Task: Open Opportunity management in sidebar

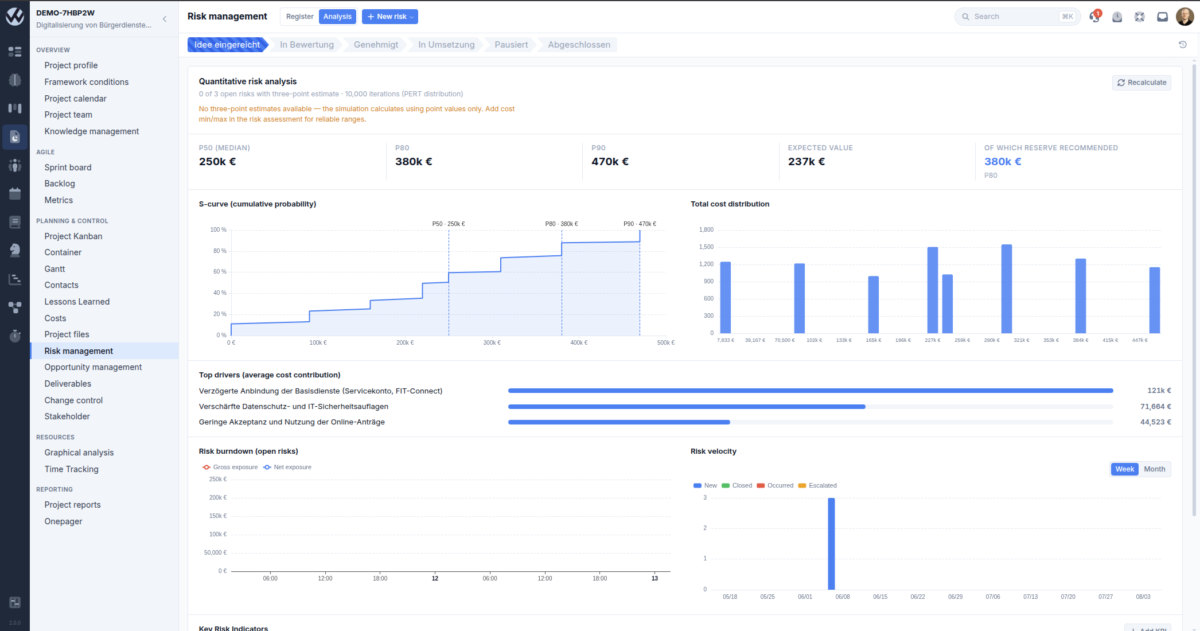Action: click(x=93, y=367)
